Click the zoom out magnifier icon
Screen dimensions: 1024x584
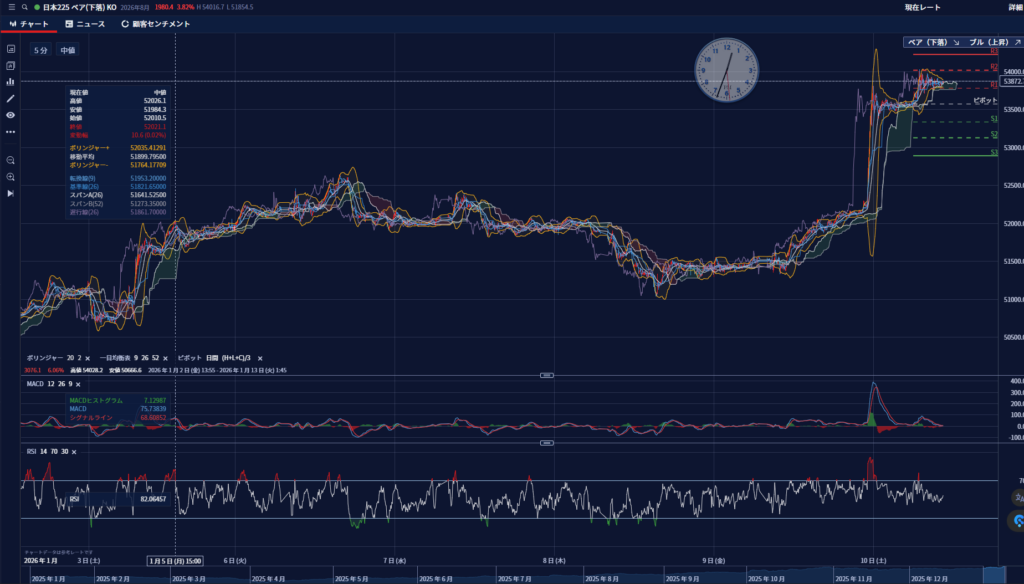click(x=11, y=160)
